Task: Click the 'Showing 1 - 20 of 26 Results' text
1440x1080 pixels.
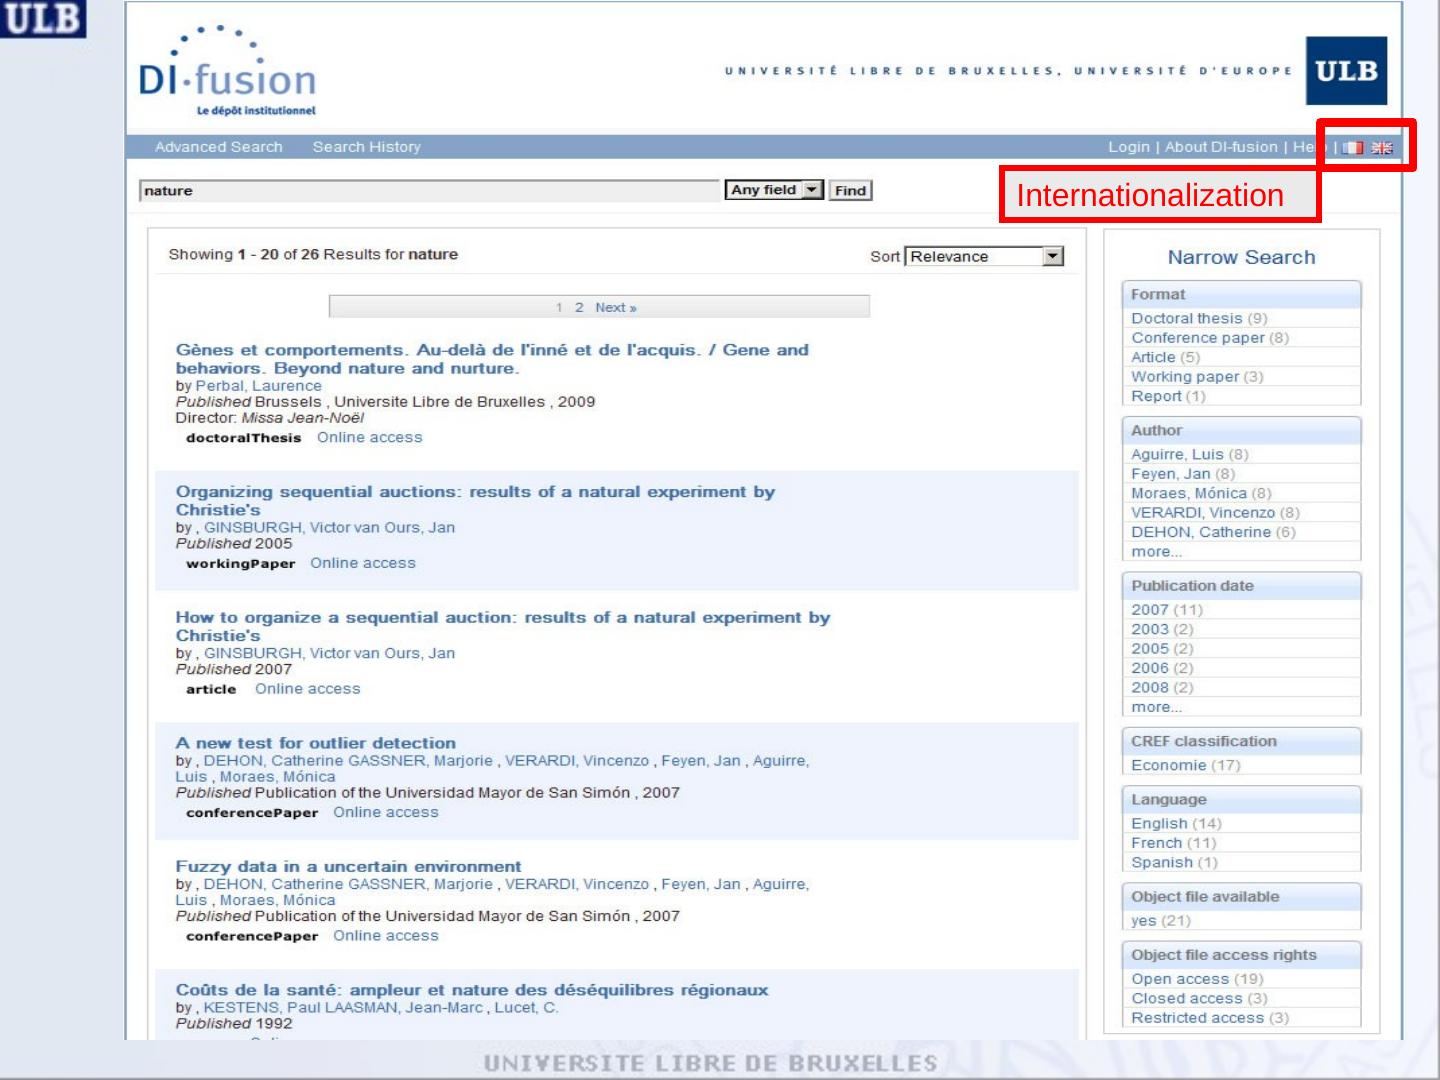Action: coord(313,255)
